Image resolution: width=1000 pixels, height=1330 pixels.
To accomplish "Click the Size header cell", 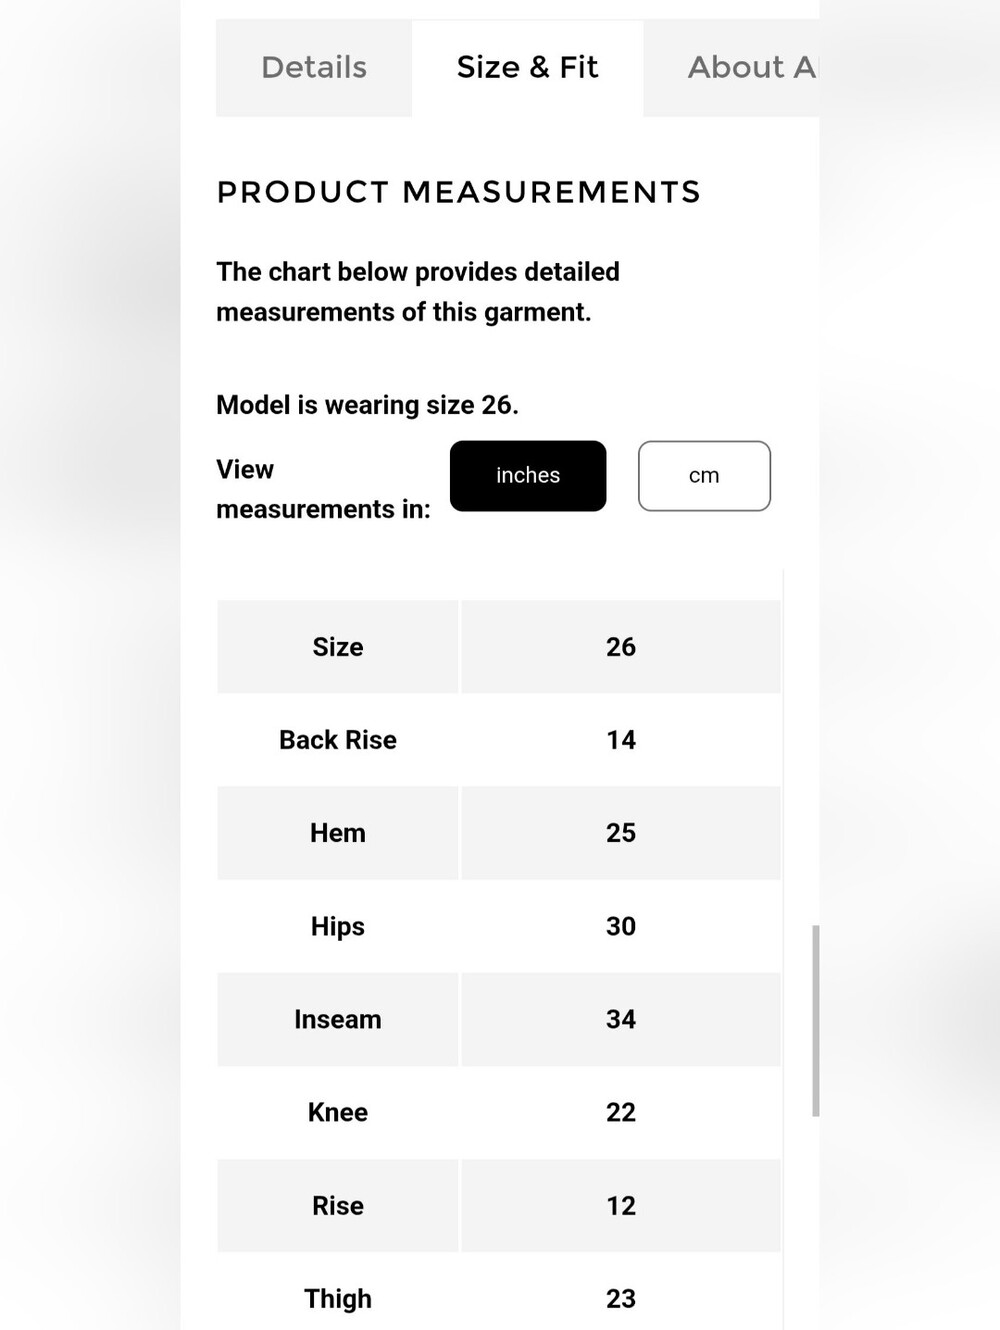I will coord(338,647).
